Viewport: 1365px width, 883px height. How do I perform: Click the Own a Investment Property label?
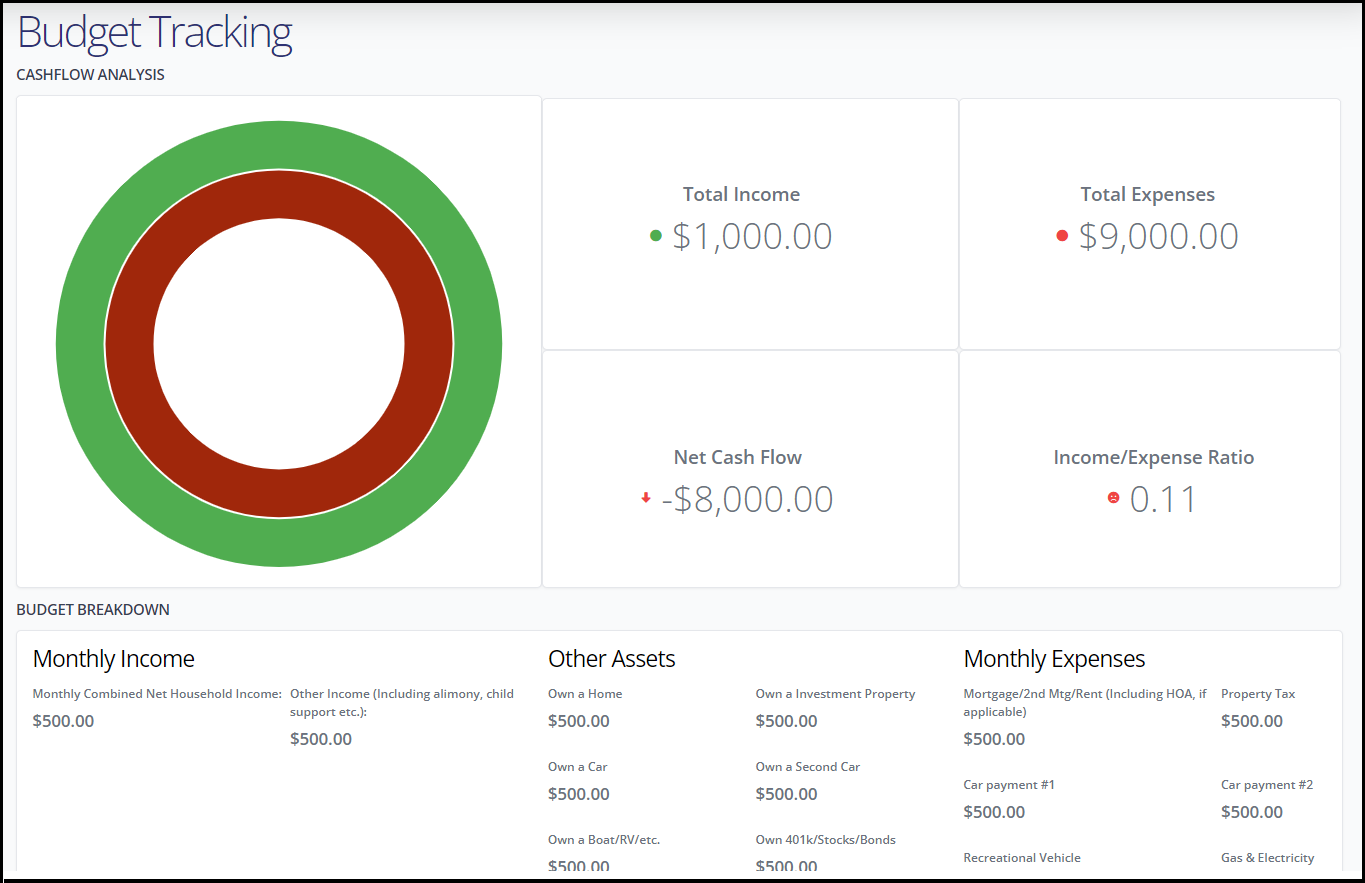(x=836, y=694)
